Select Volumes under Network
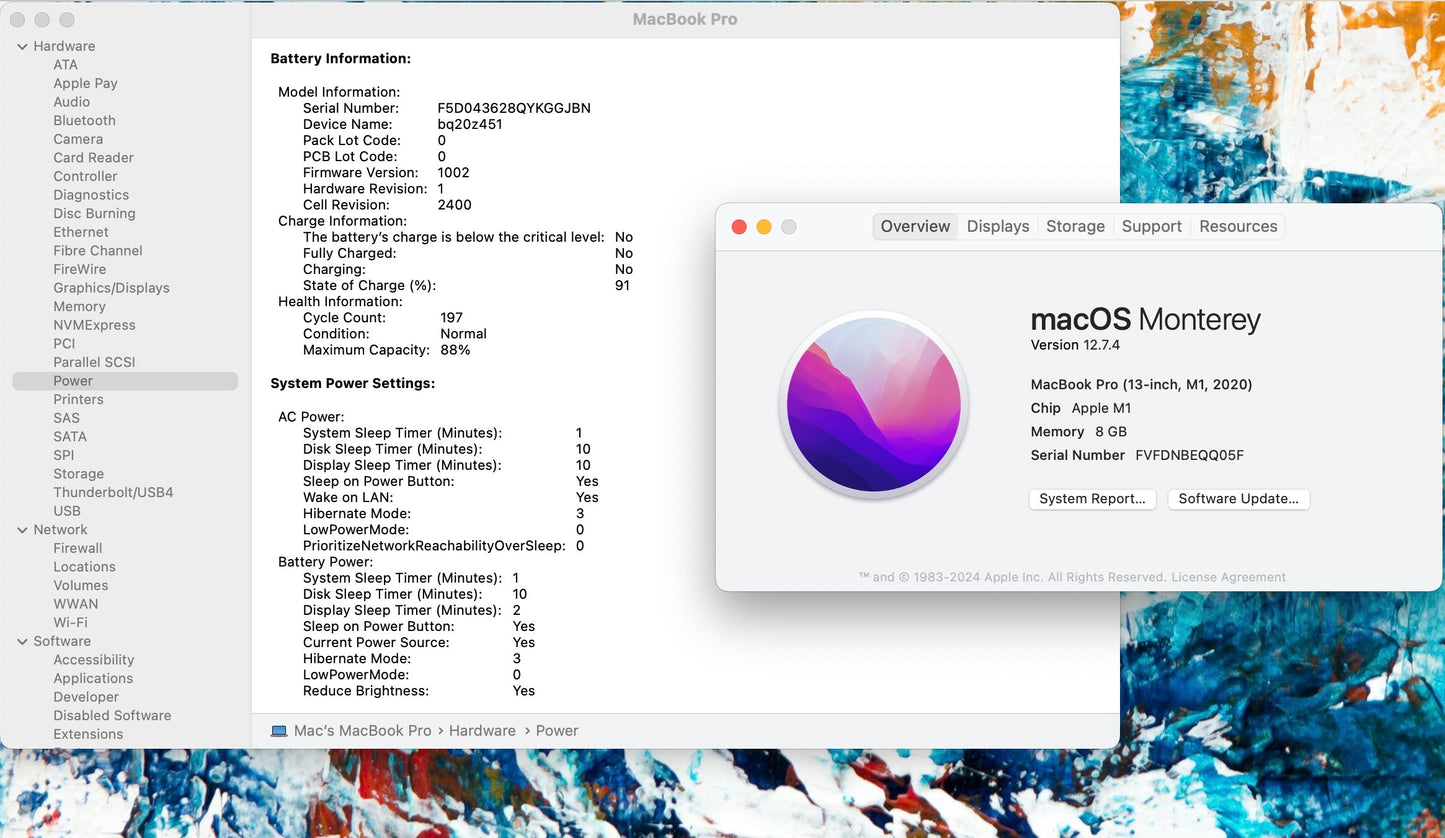Viewport: 1445px width, 838px height. 81,586
